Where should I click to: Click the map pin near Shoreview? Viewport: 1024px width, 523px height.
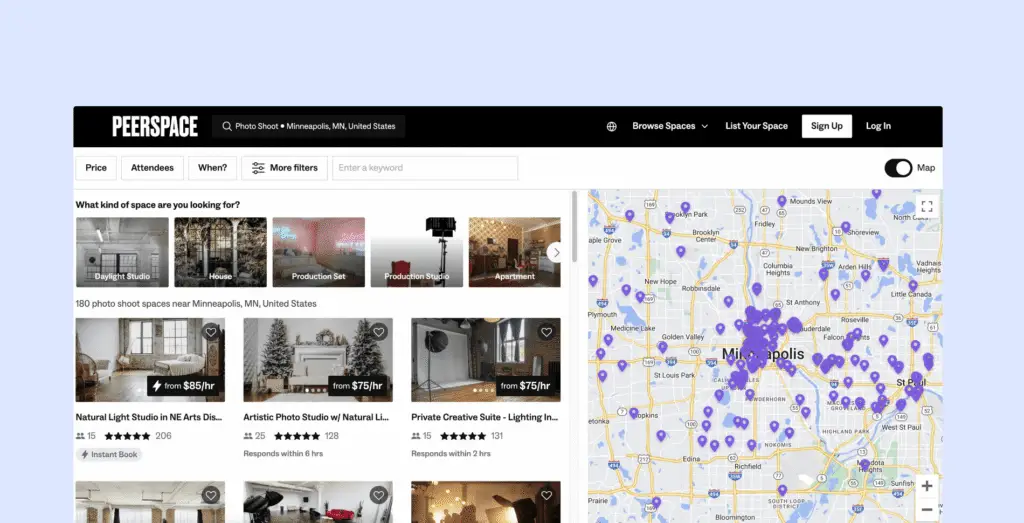tap(846, 227)
